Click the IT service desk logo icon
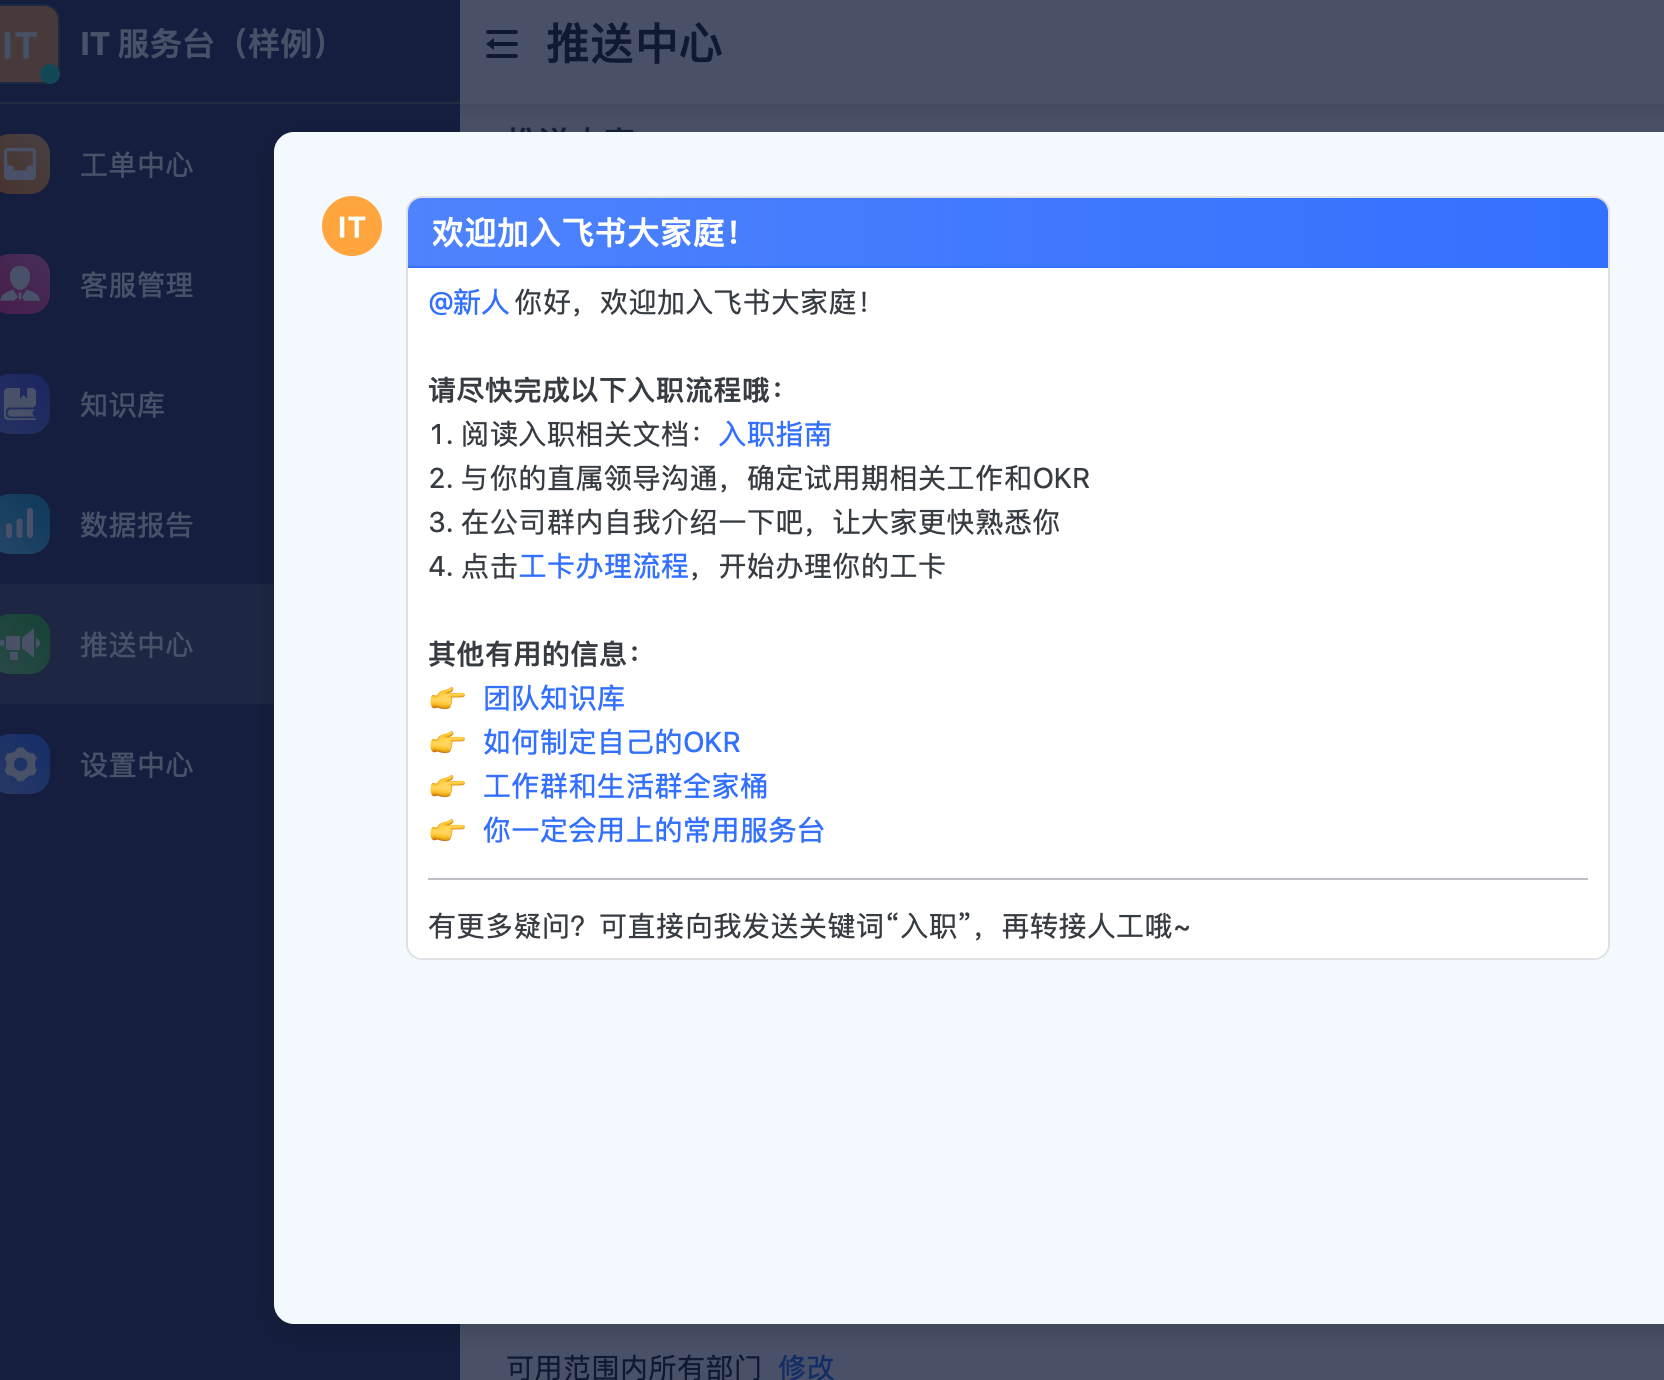The image size is (1664, 1380). point(26,44)
